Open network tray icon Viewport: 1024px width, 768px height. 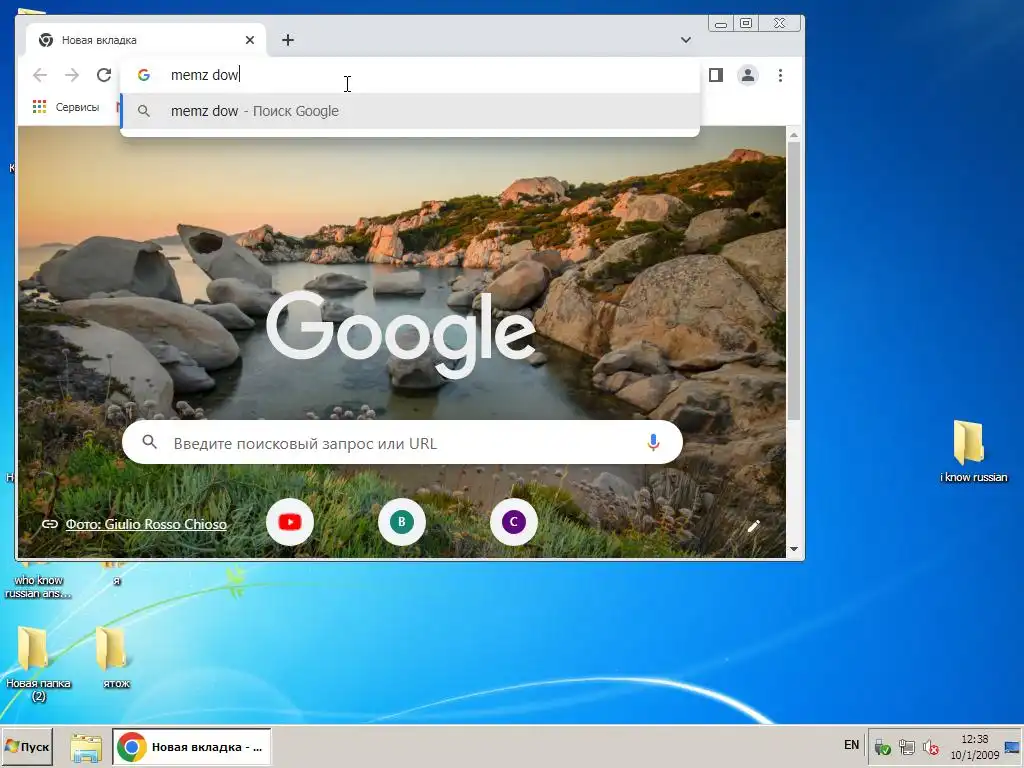pos(906,746)
